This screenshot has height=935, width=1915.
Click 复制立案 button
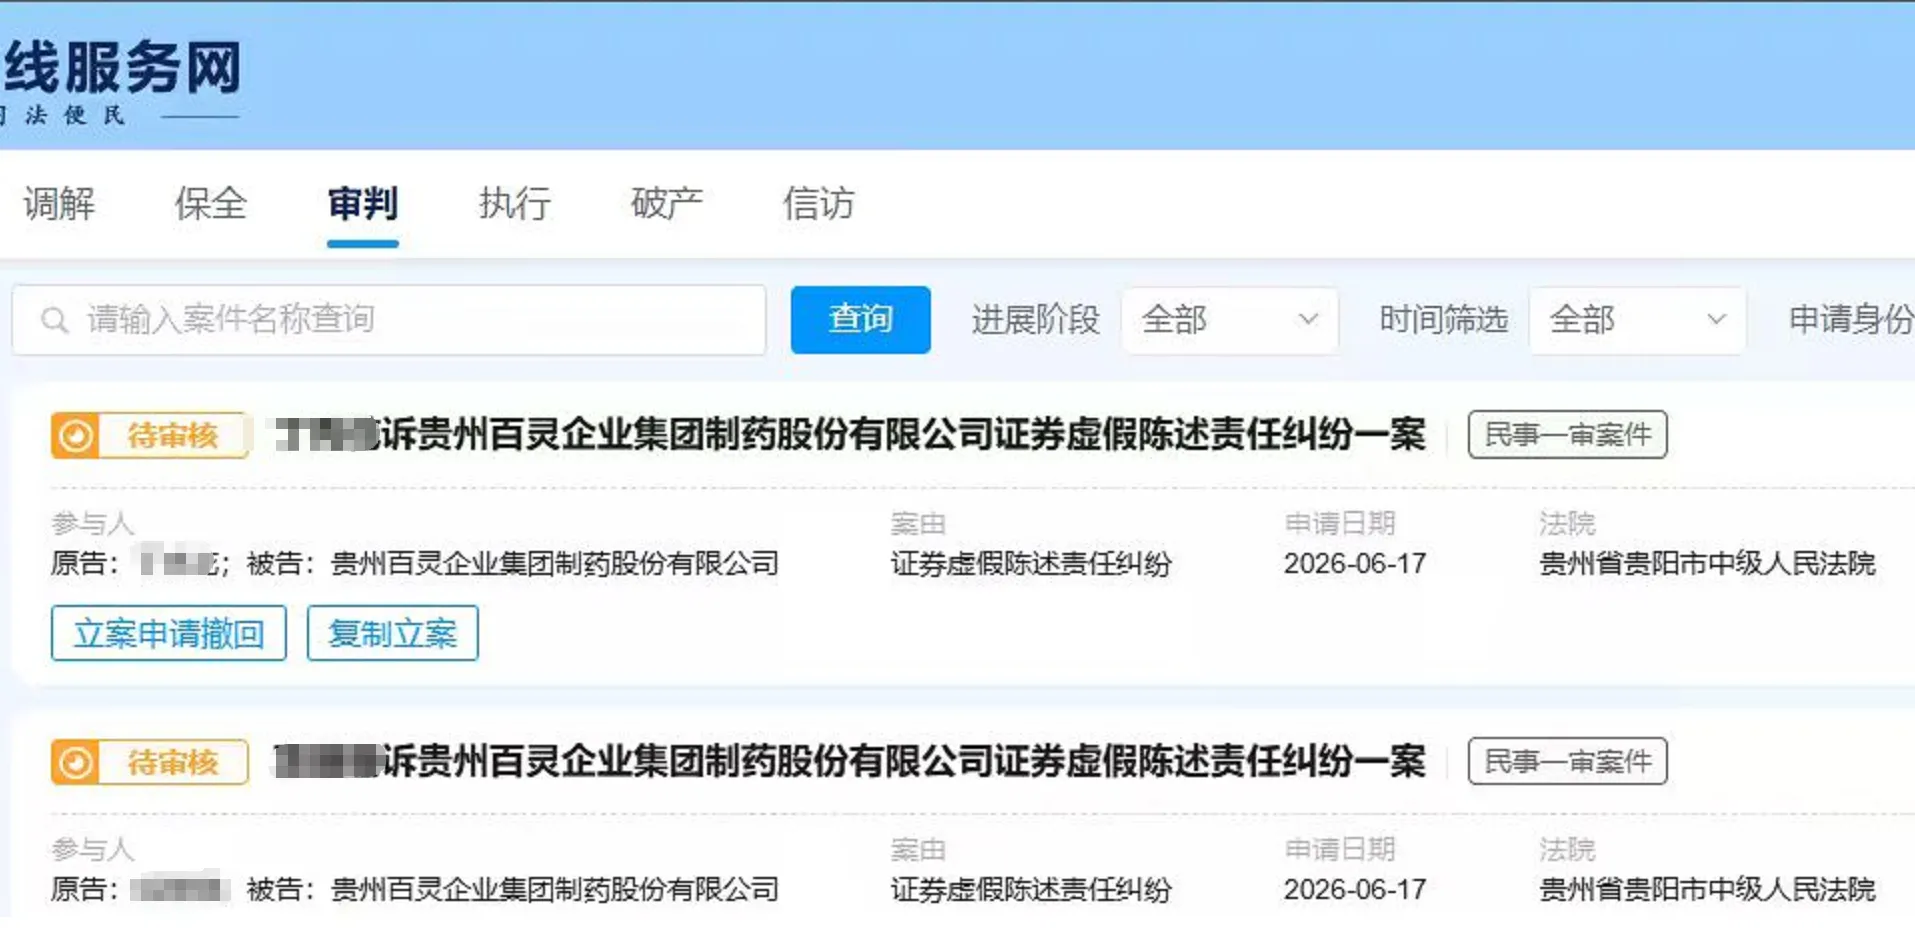click(392, 633)
